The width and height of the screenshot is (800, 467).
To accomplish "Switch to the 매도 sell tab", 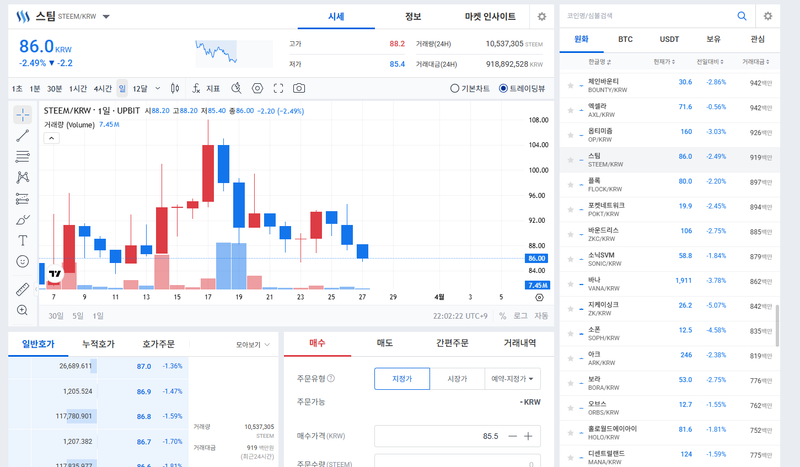I will point(384,343).
